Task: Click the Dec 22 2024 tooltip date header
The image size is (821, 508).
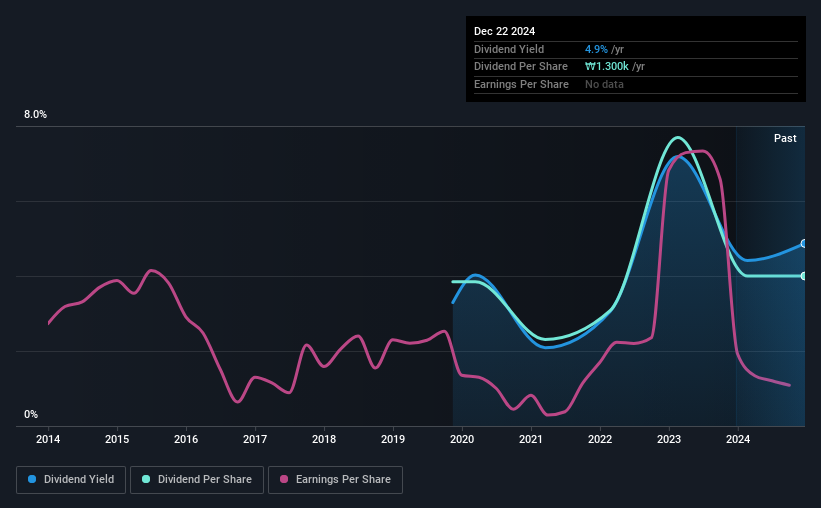Action: (504, 31)
